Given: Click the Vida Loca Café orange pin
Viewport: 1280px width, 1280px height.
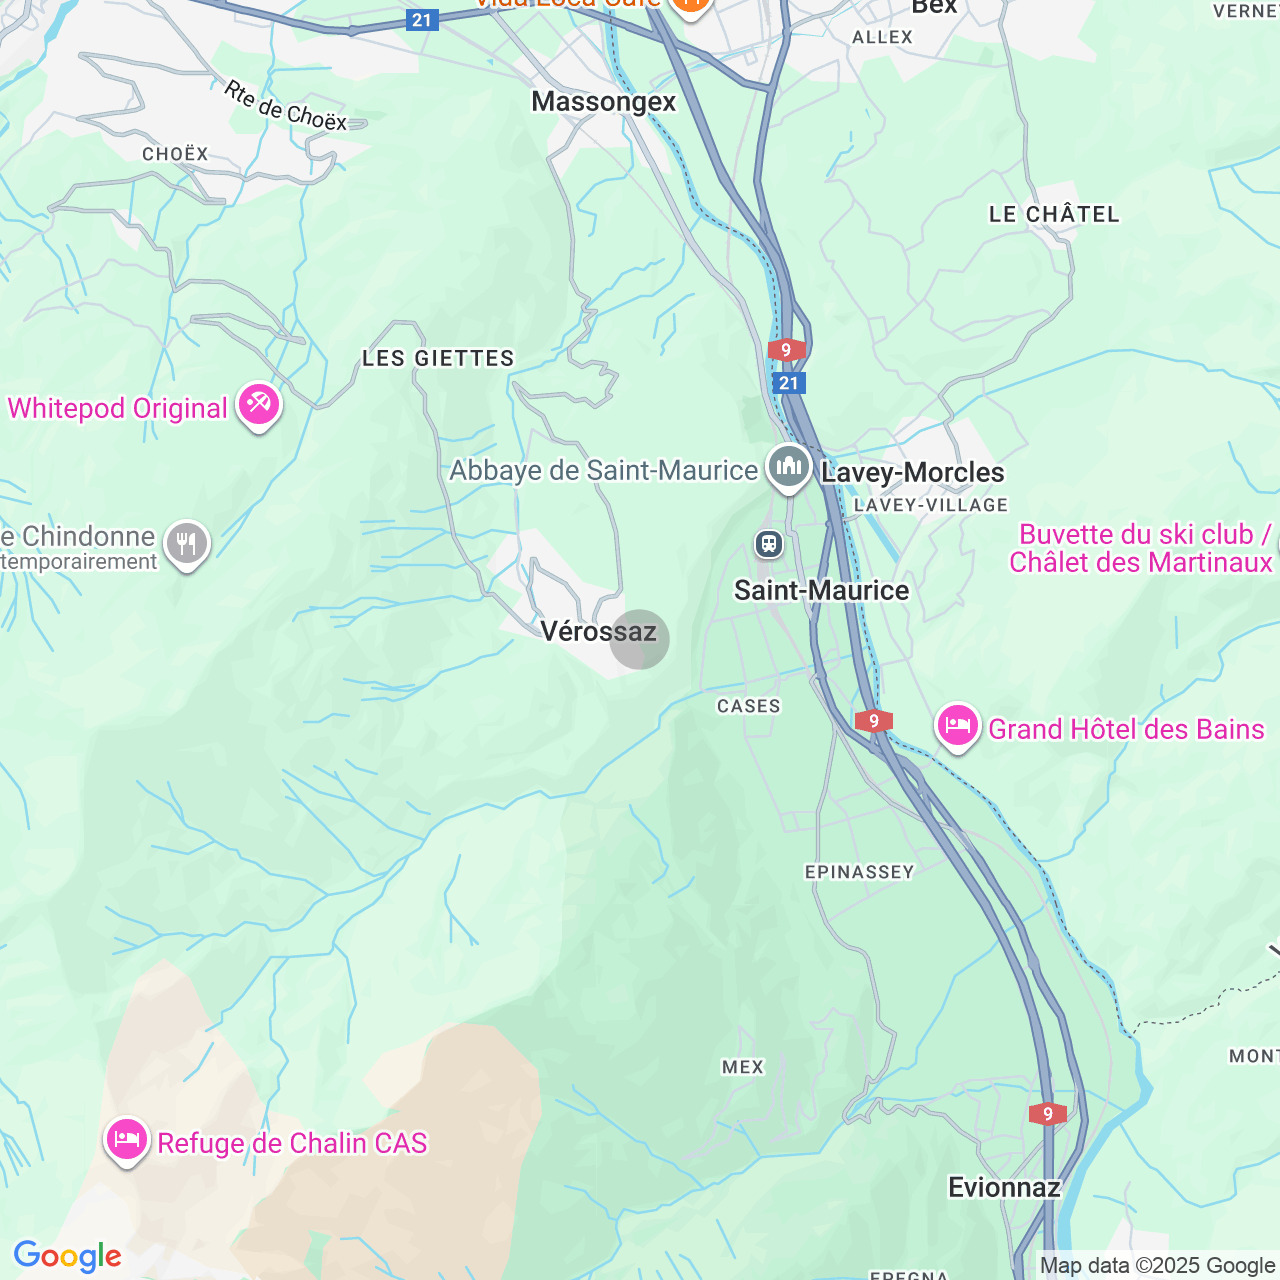Looking at the screenshot, I should pyautogui.click(x=689, y=4).
